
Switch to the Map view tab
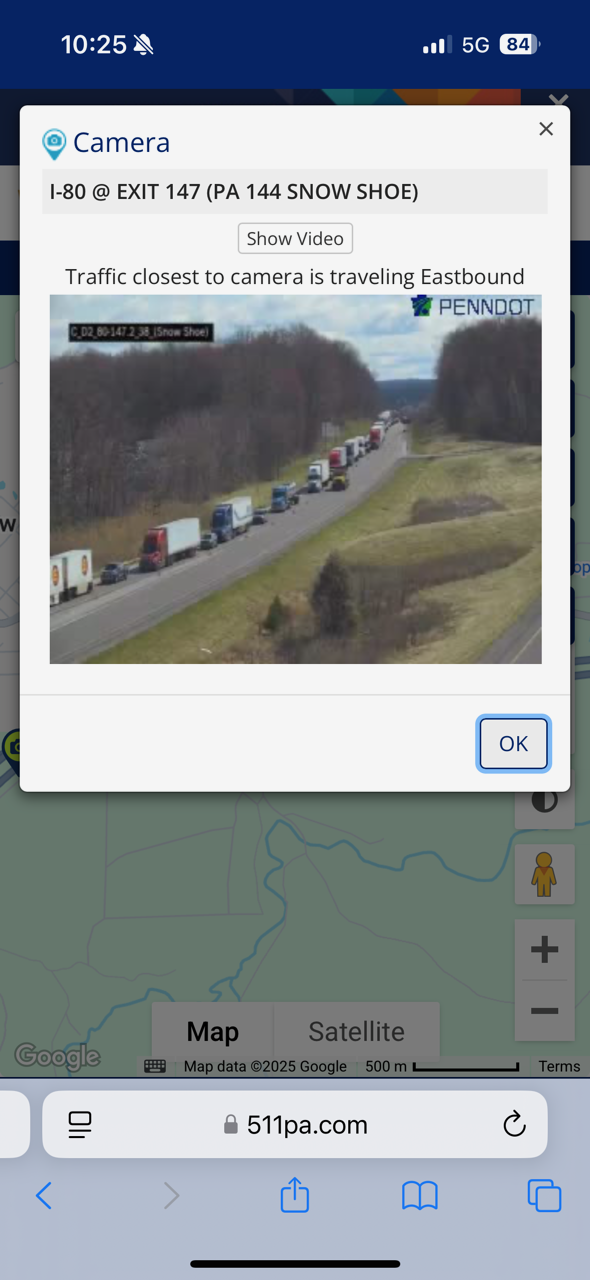[x=213, y=1031]
